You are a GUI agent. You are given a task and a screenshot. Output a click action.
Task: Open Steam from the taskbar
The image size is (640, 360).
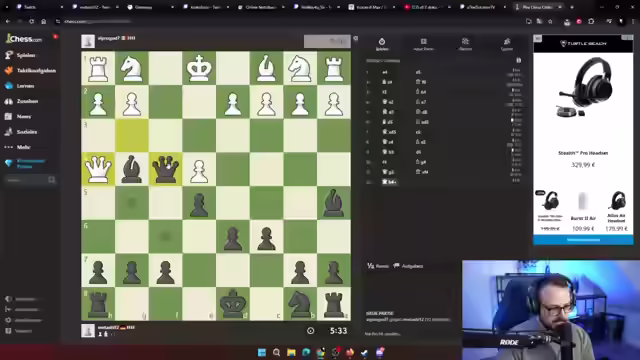[x=364, y=352]
